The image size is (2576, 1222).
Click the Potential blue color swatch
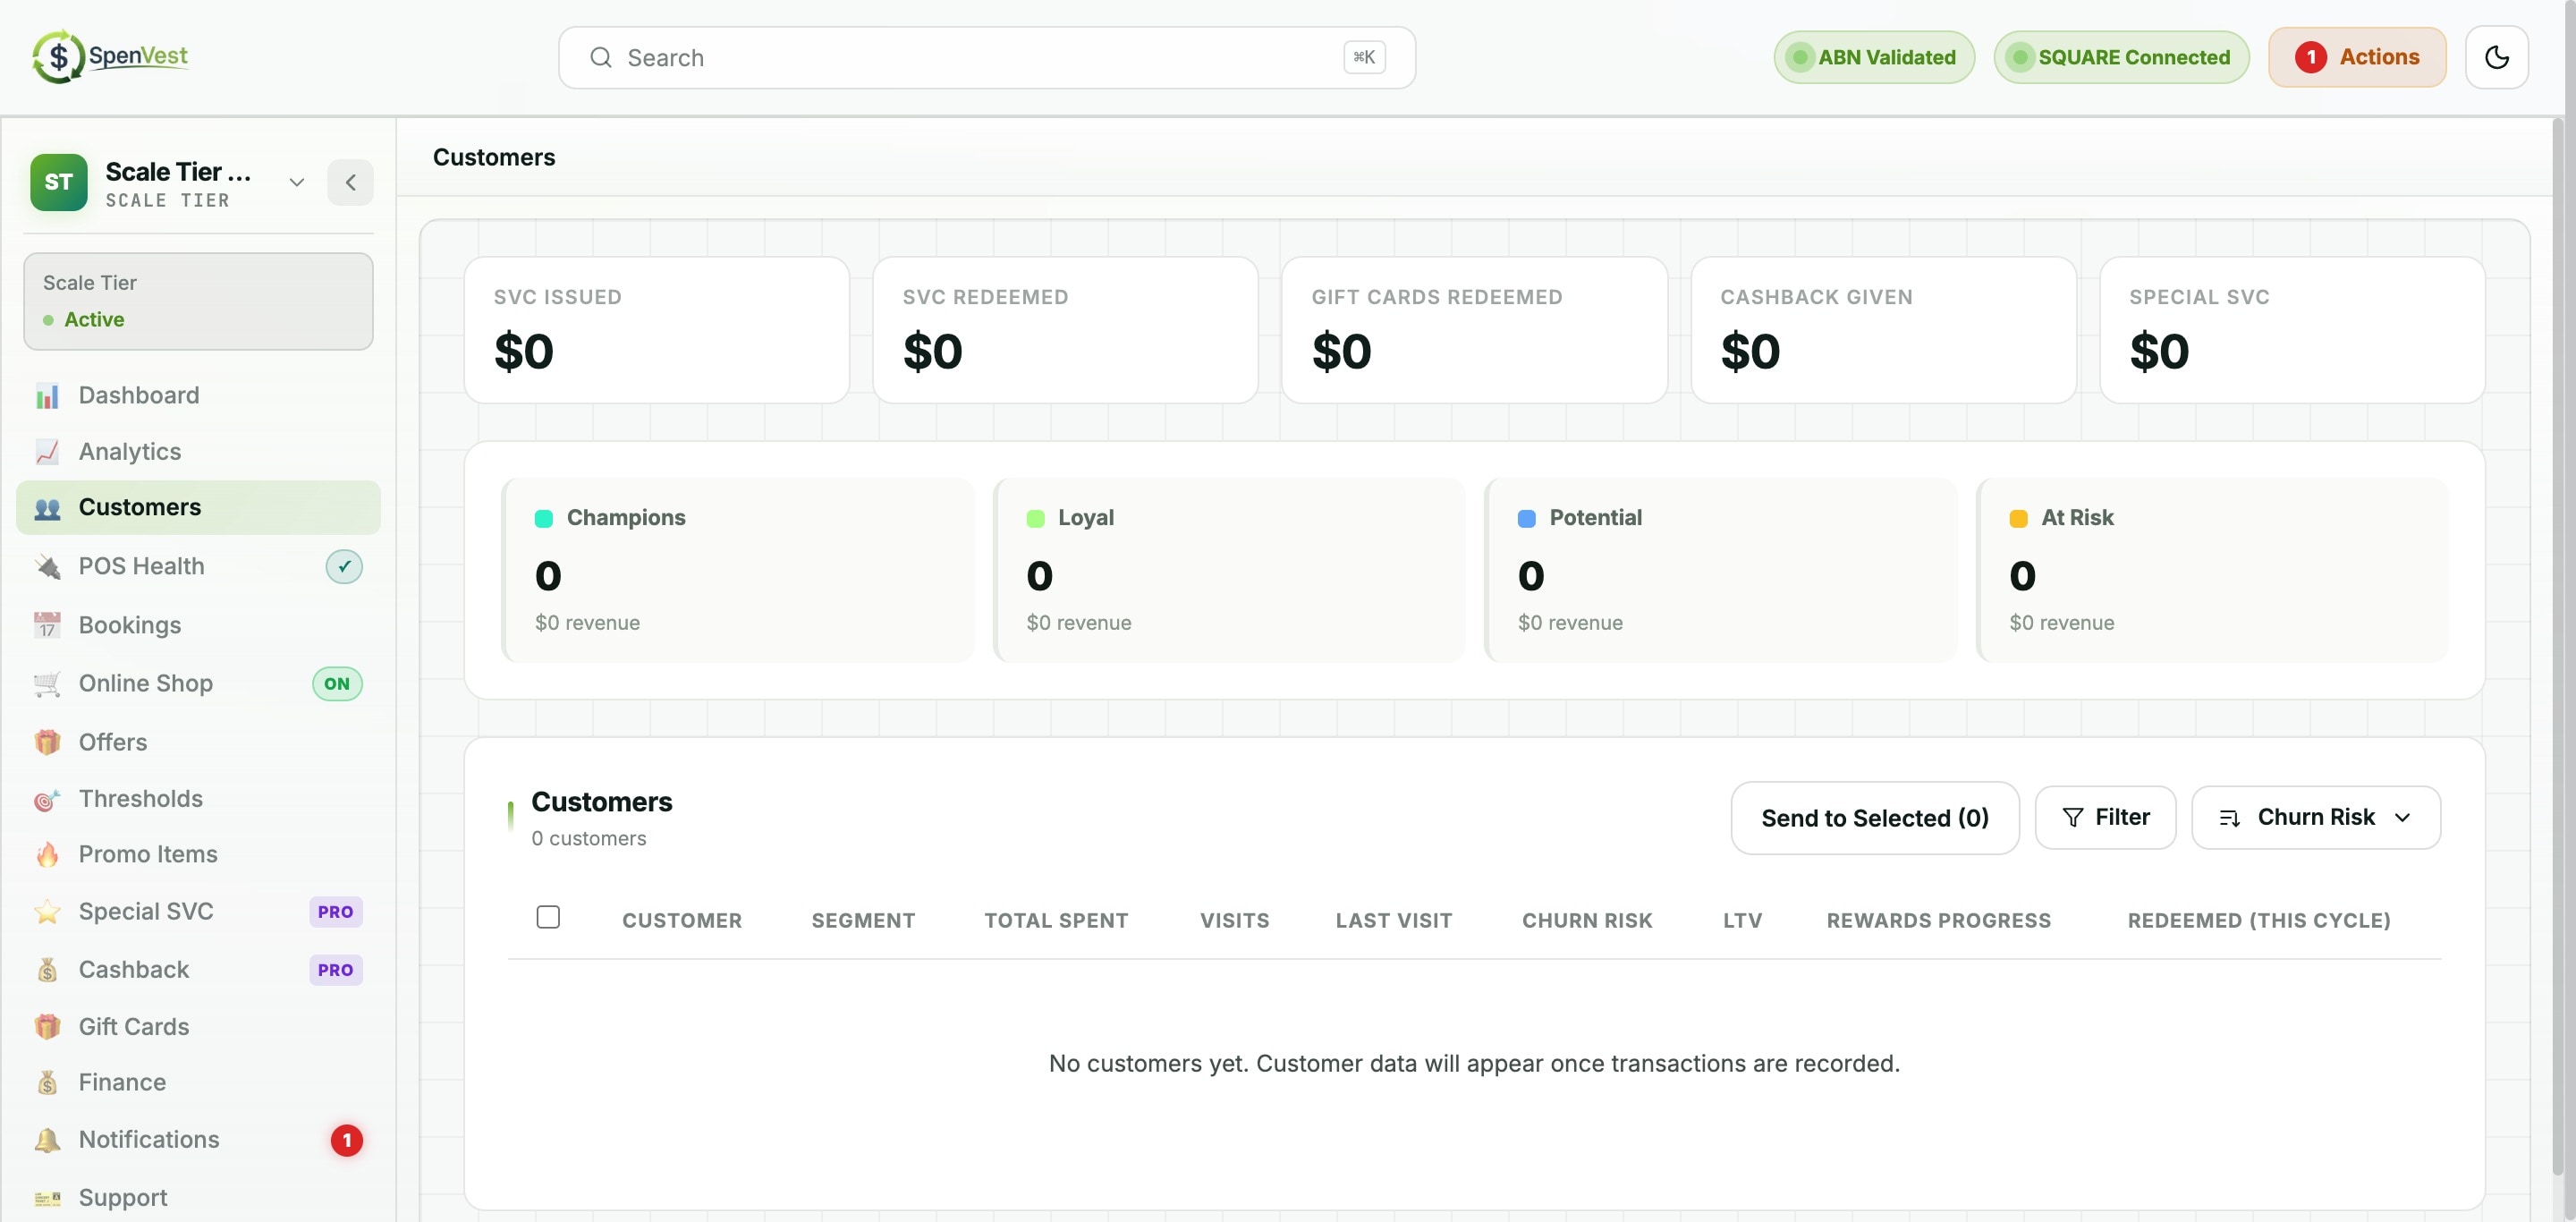1527,519
